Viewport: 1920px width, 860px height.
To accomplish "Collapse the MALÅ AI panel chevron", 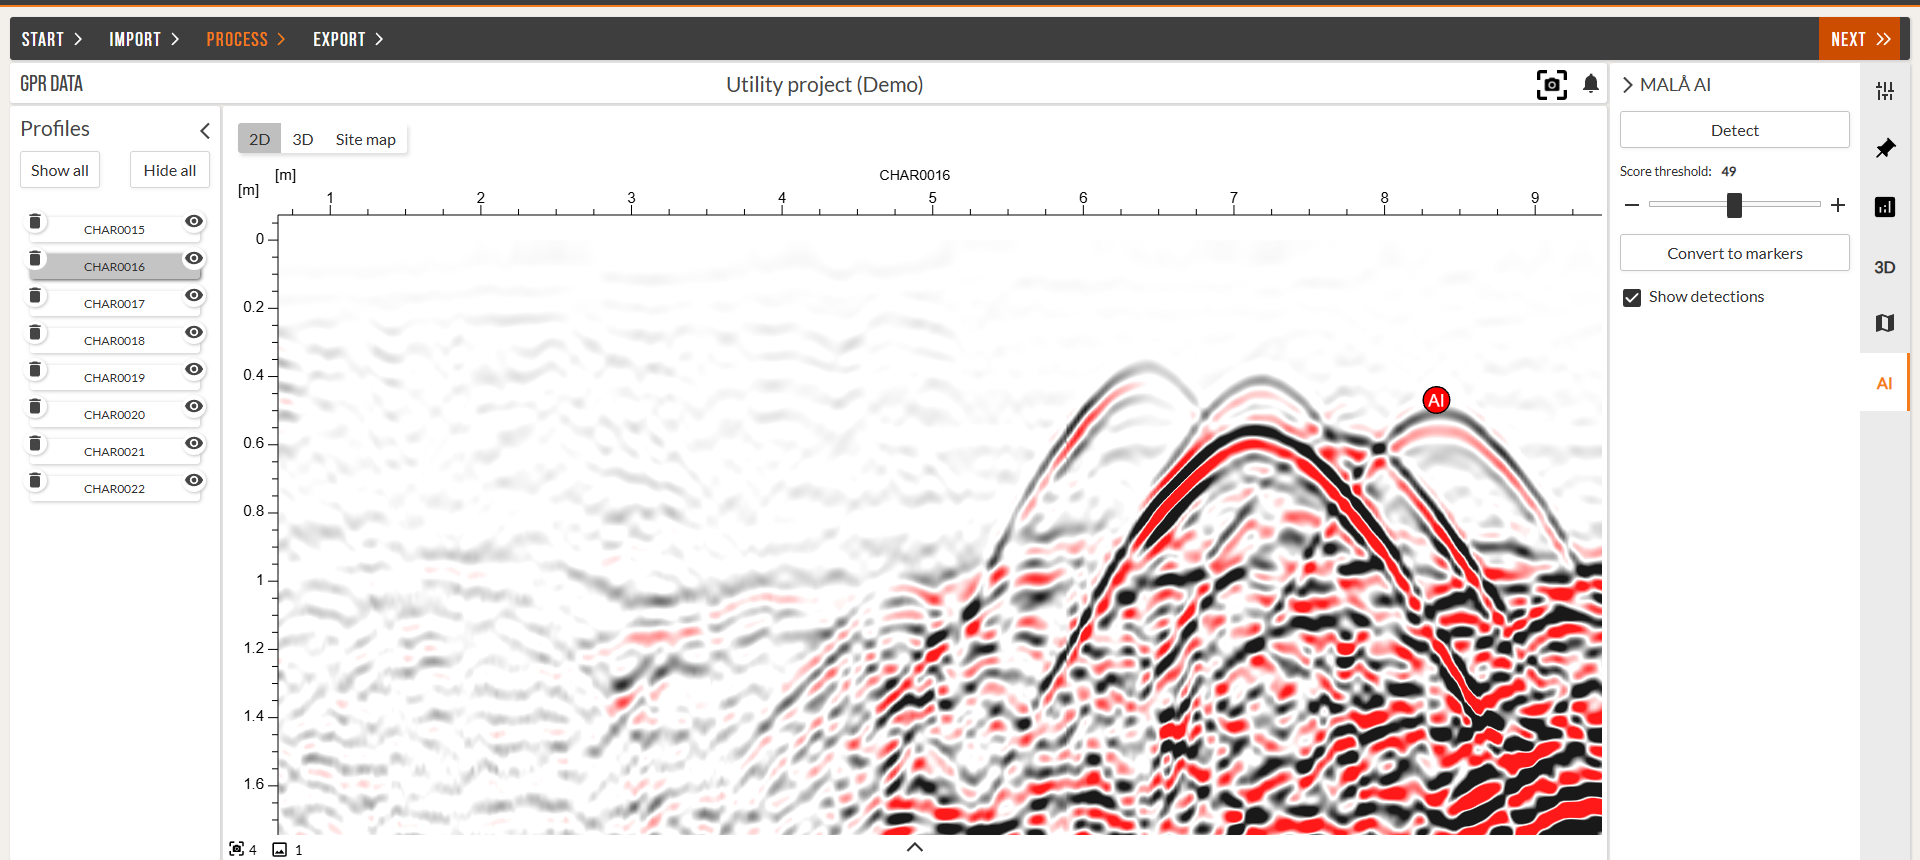I will click(1628, 85).
